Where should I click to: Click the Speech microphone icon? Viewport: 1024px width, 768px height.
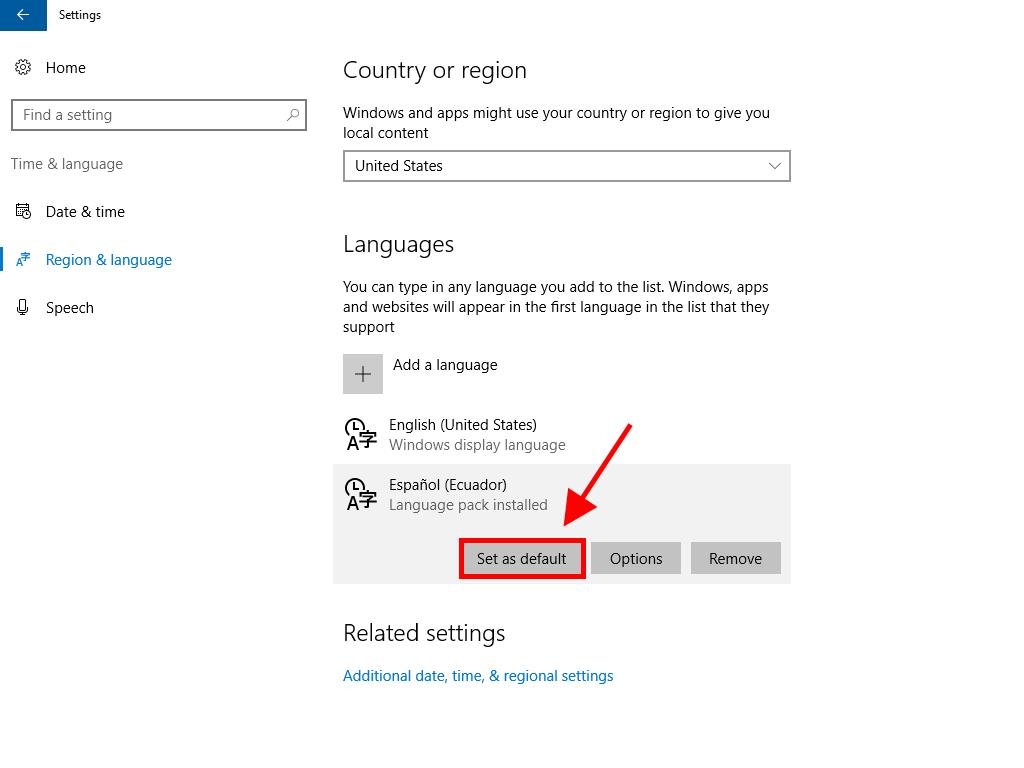point(22,307)
